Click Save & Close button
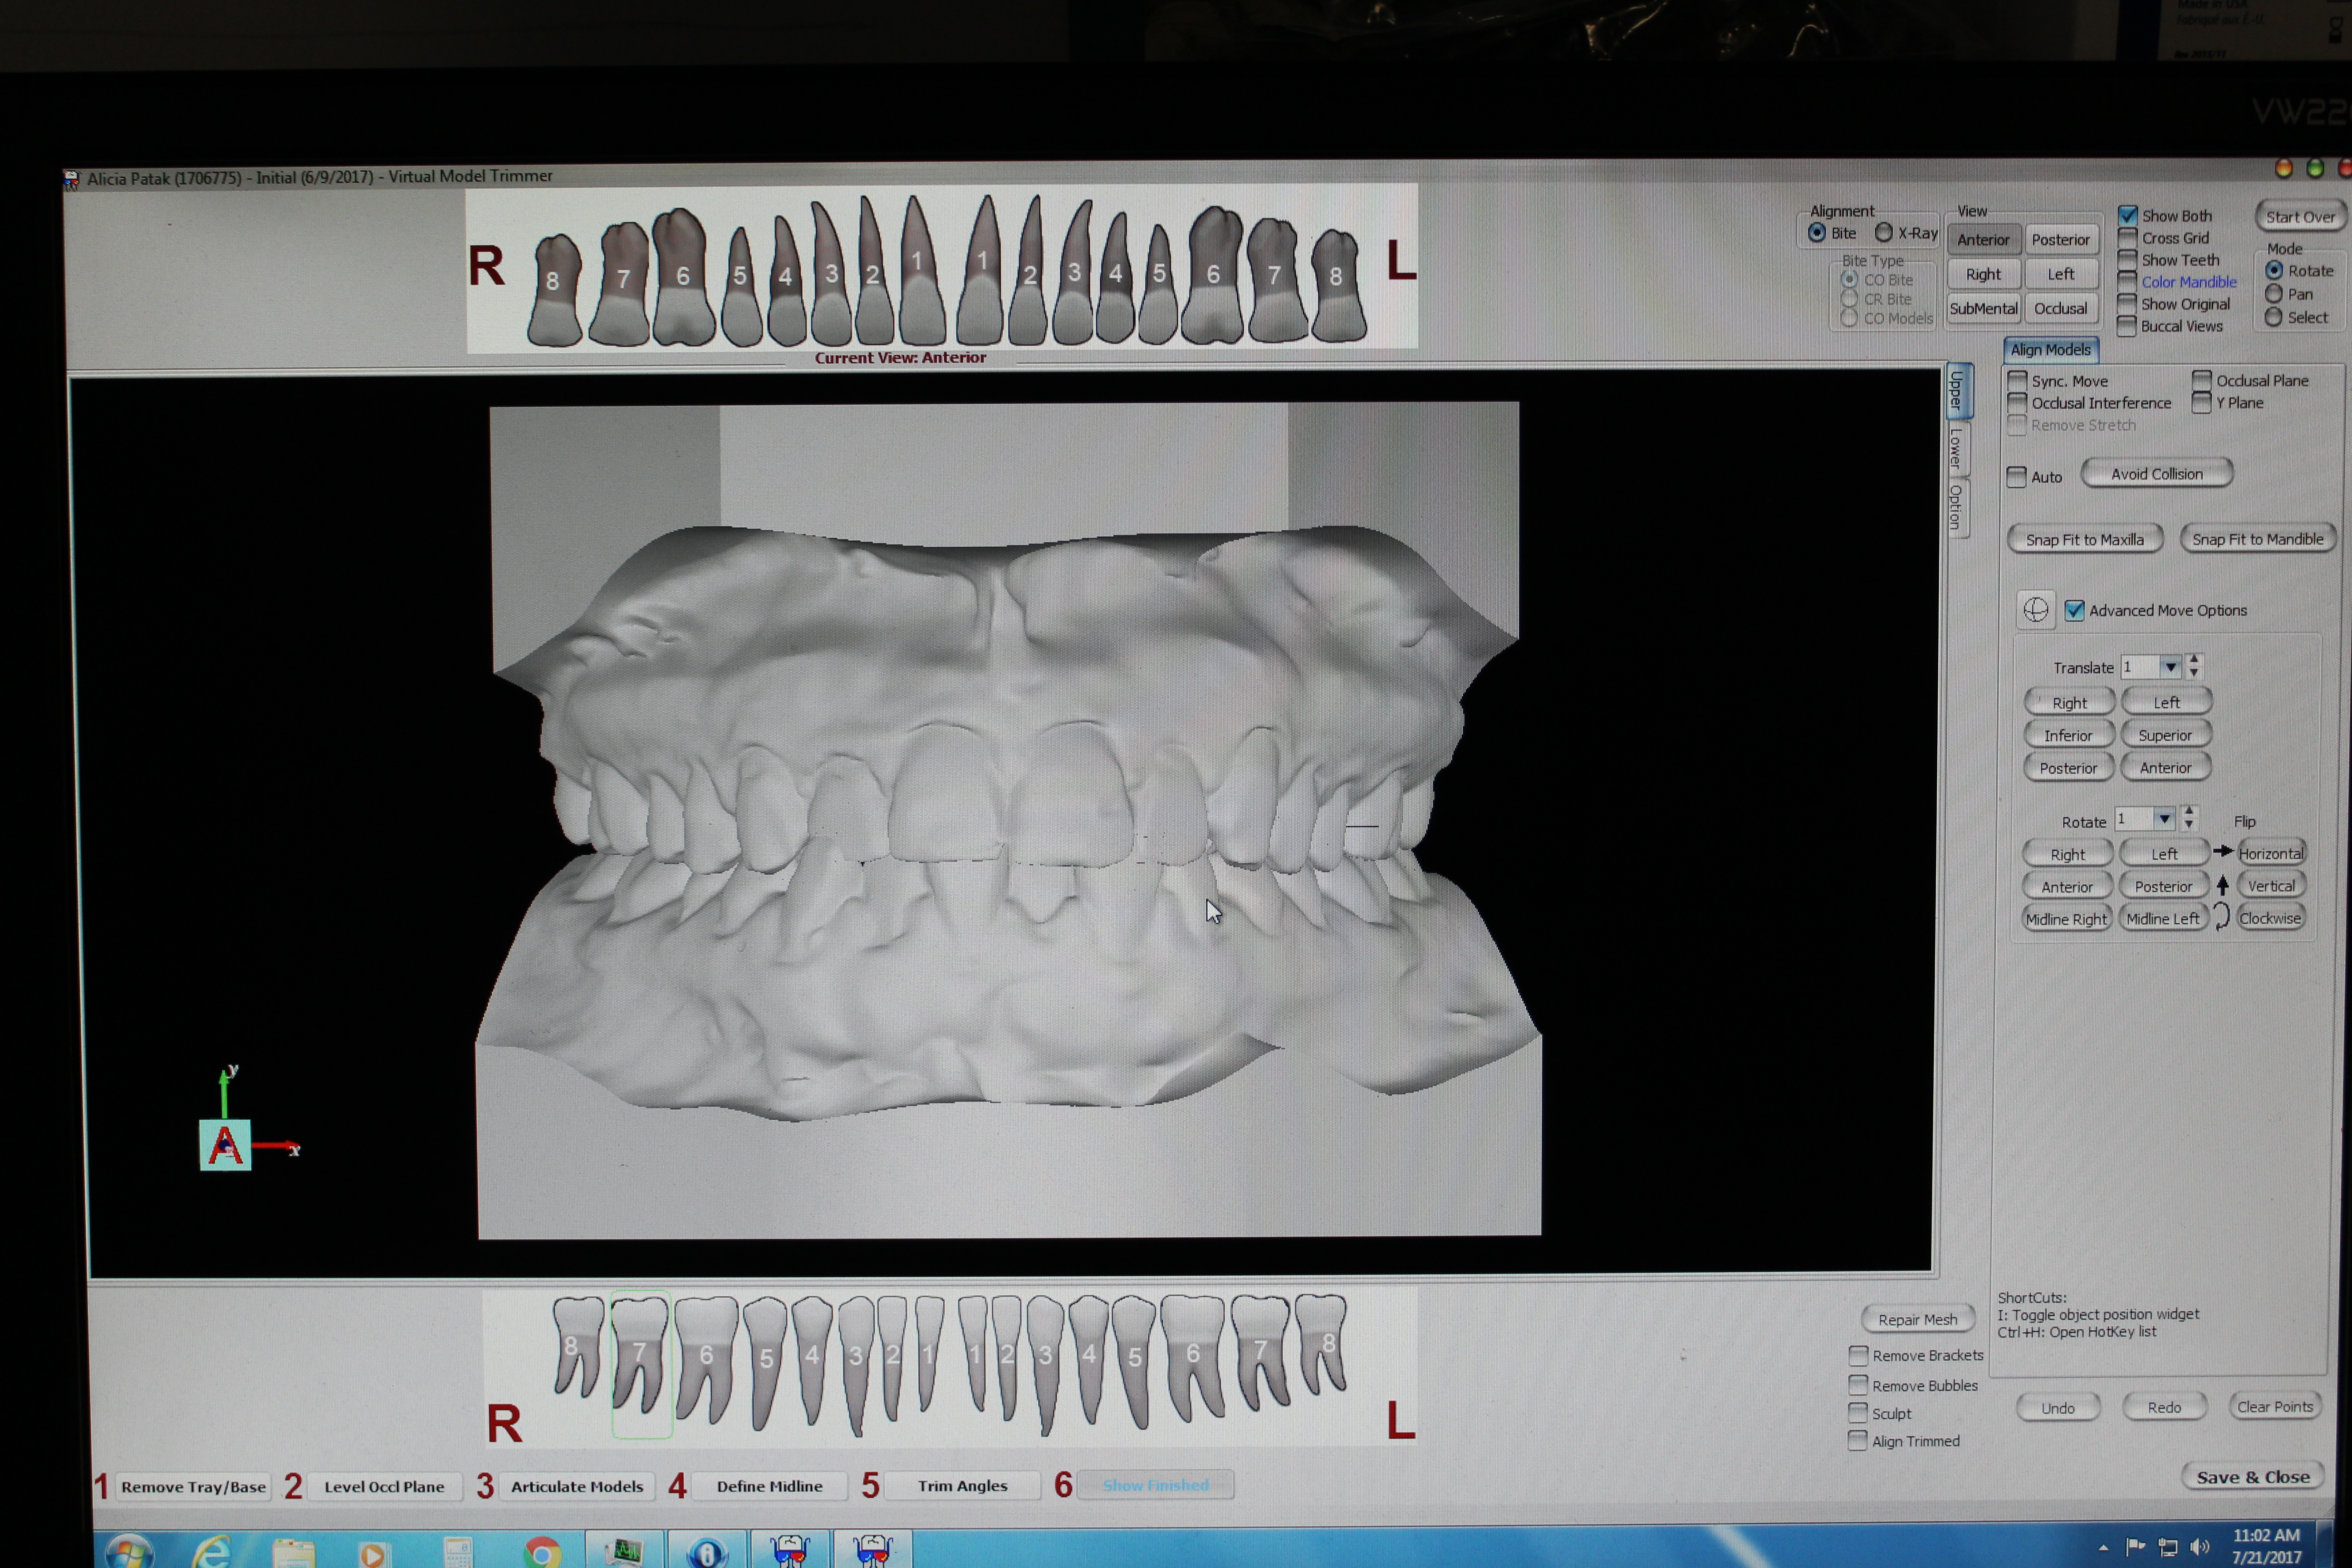 2252,1477
